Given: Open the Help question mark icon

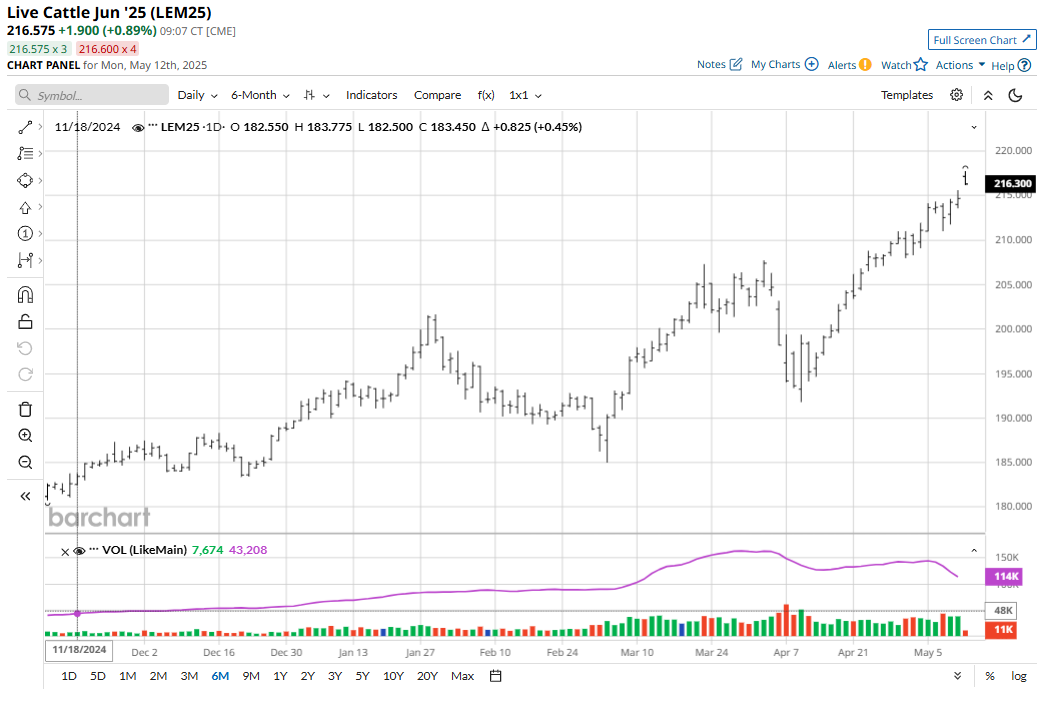Looking at the screenshot, I should click(x=1025, y=65).
